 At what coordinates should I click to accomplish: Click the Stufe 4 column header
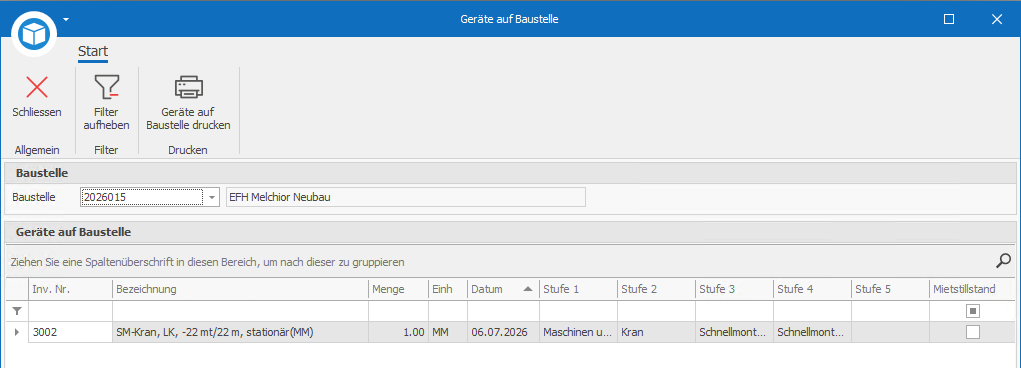[x=812, y=289]
